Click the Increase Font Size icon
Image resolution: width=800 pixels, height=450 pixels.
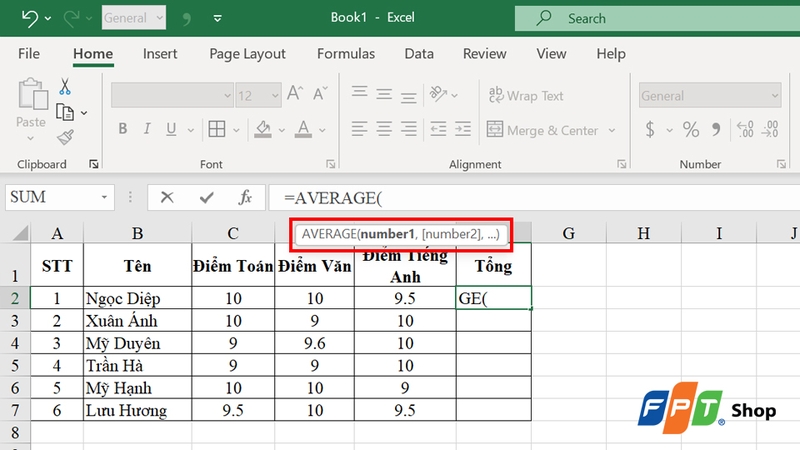[x=295, y=93]
